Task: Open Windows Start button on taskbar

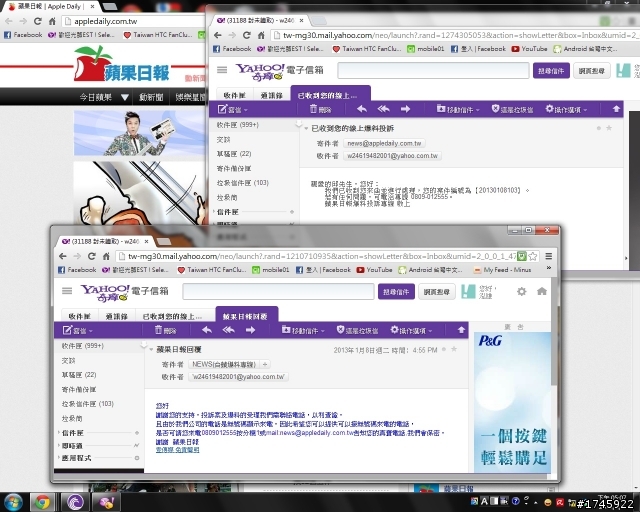Action: [13, 502]
